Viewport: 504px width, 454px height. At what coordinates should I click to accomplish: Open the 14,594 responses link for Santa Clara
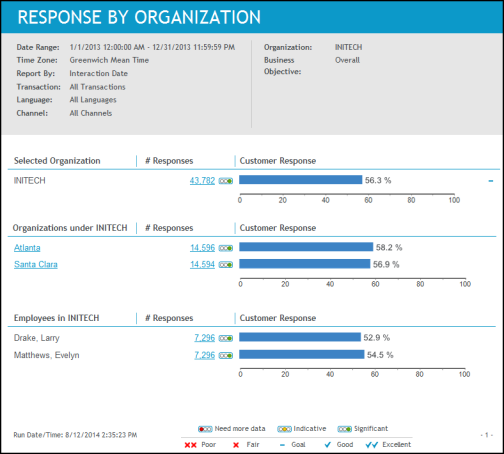[x=202, y=264]
